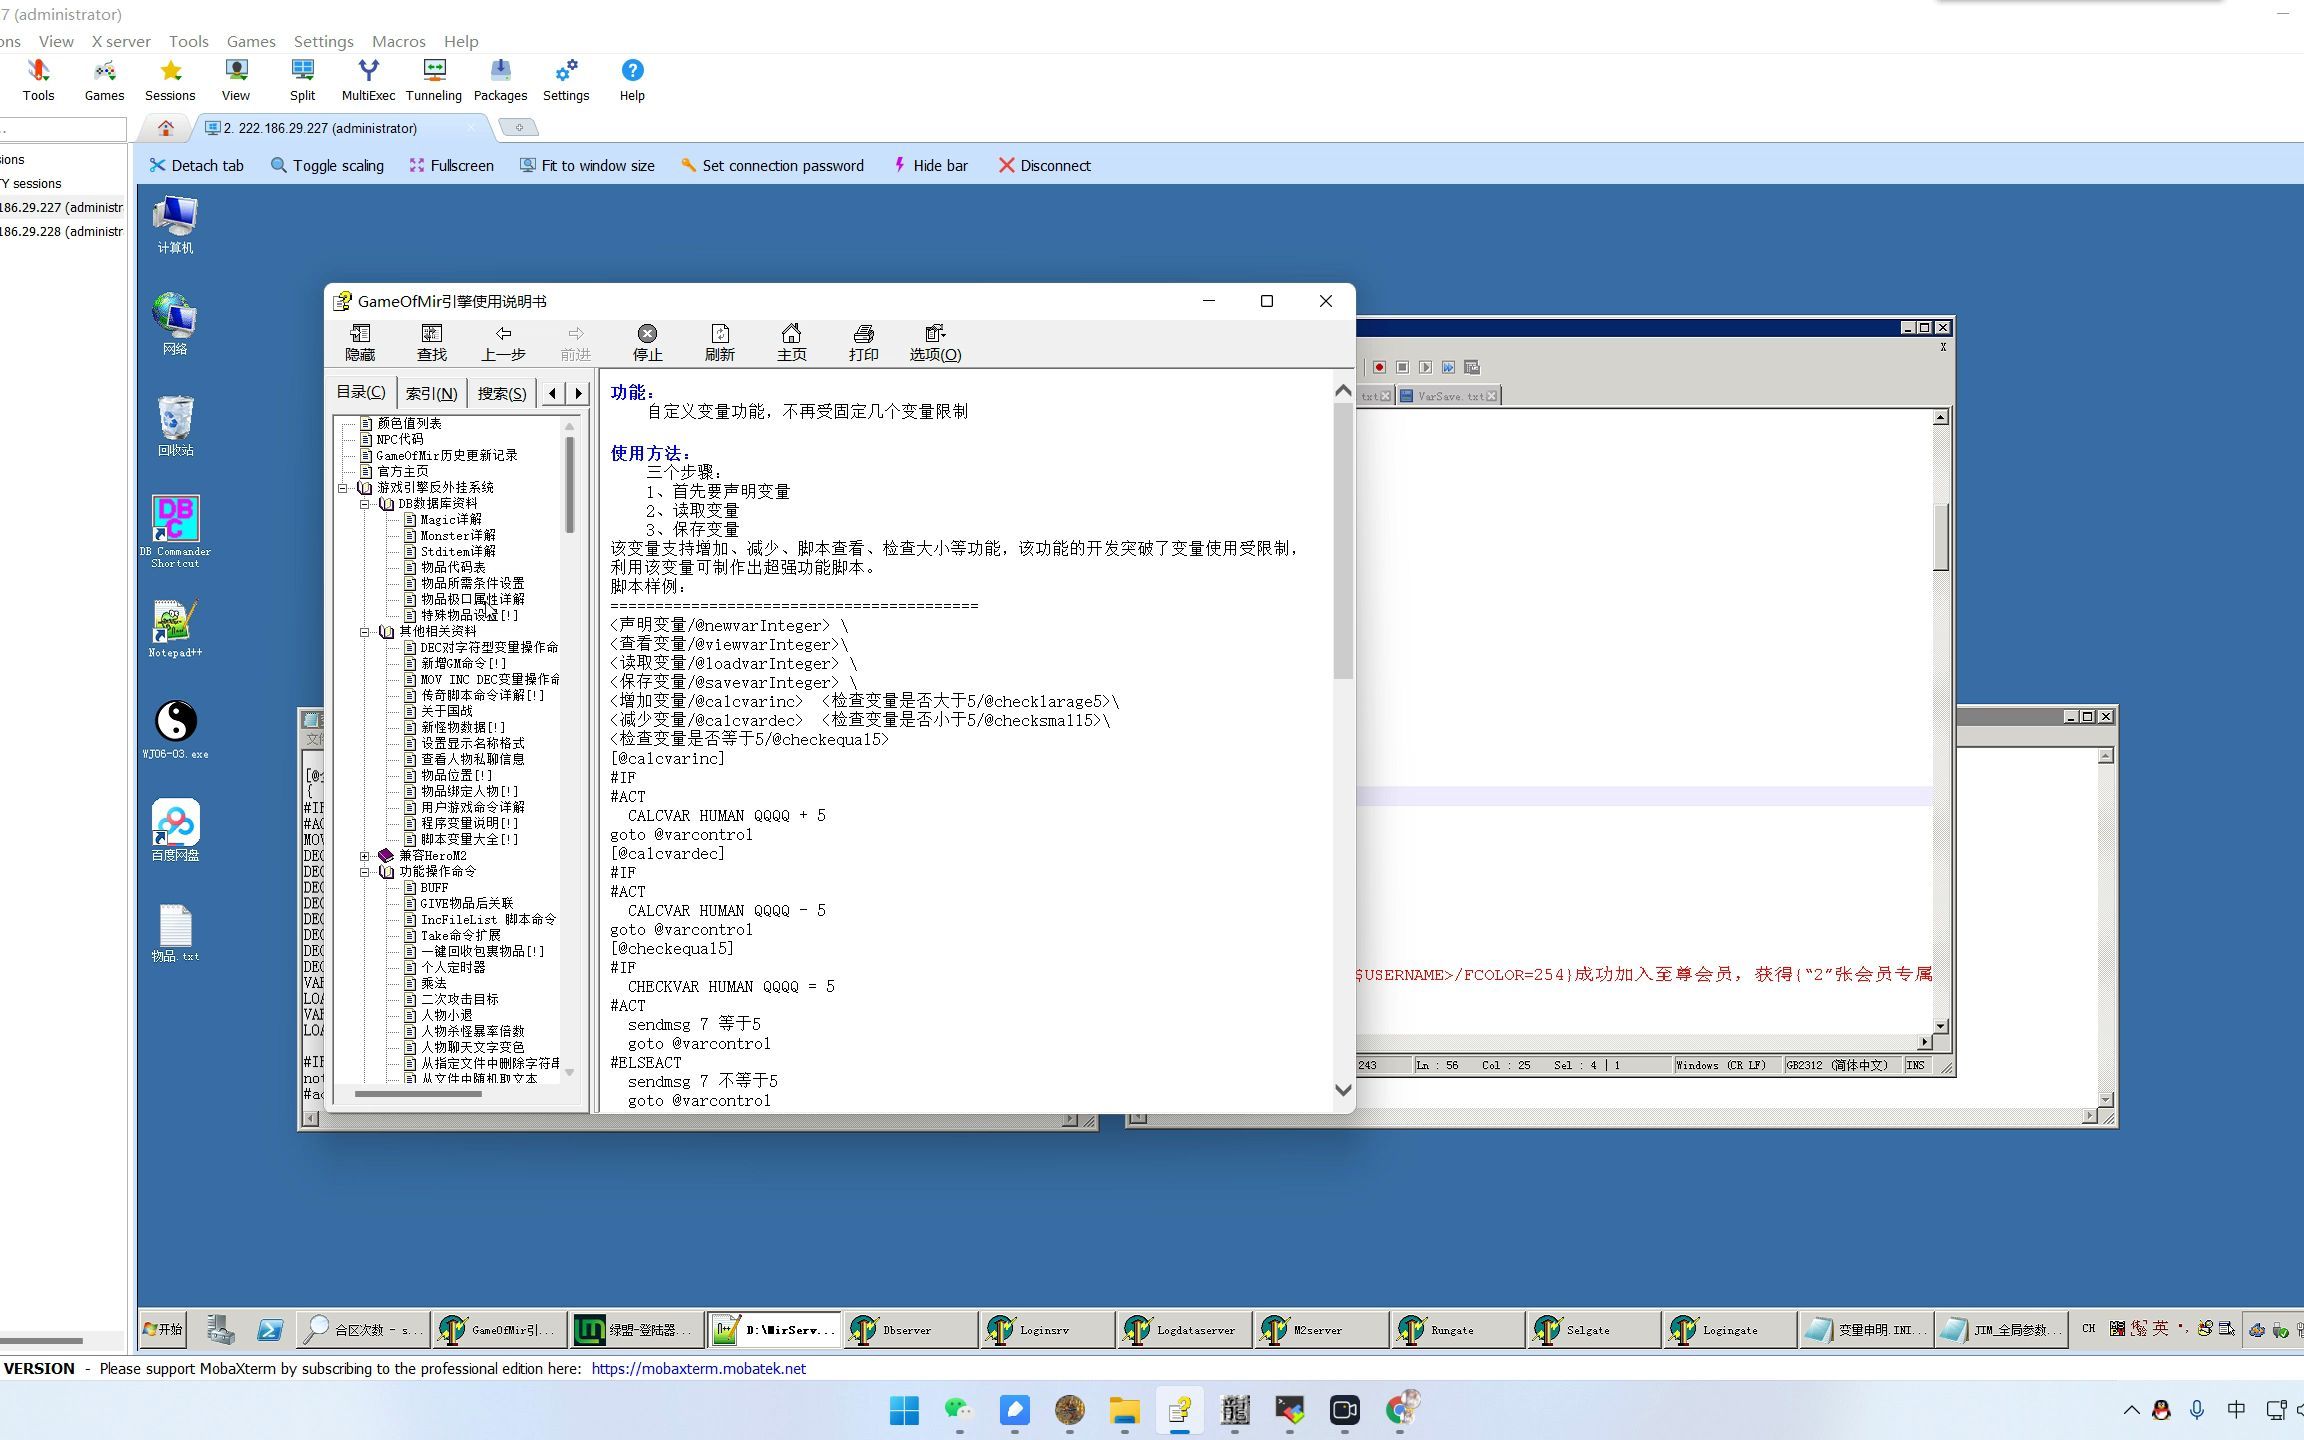The width and height of the screenshot is (2304, 1440).
Task: Click MobaXterm Help question icon
Action: [632, 80]
